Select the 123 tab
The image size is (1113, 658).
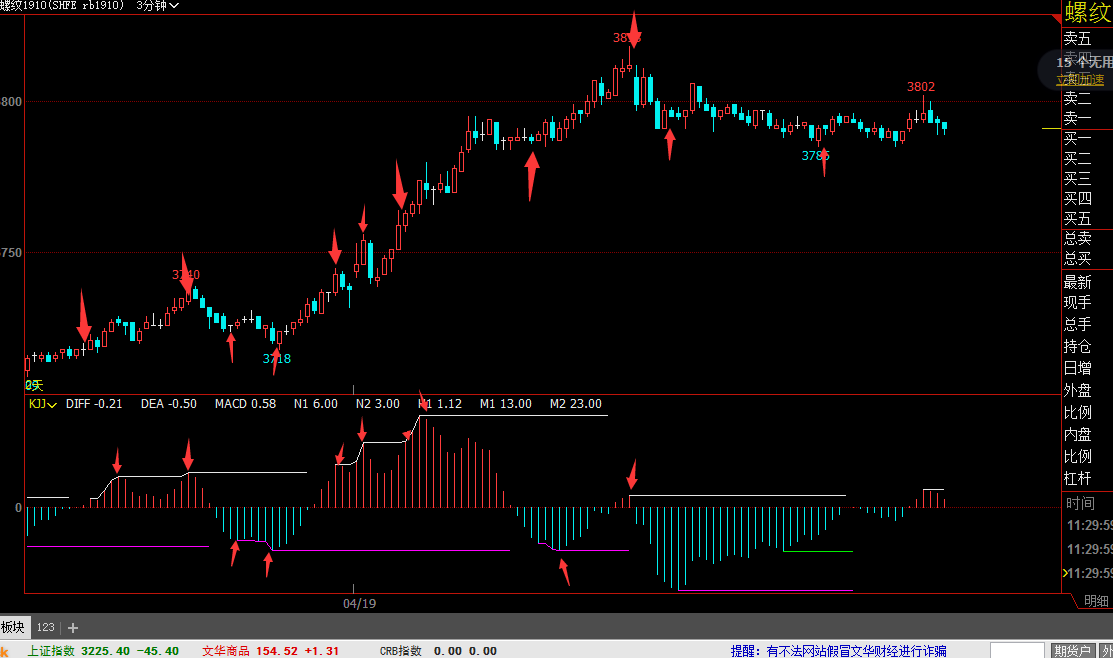coord(46,627)
